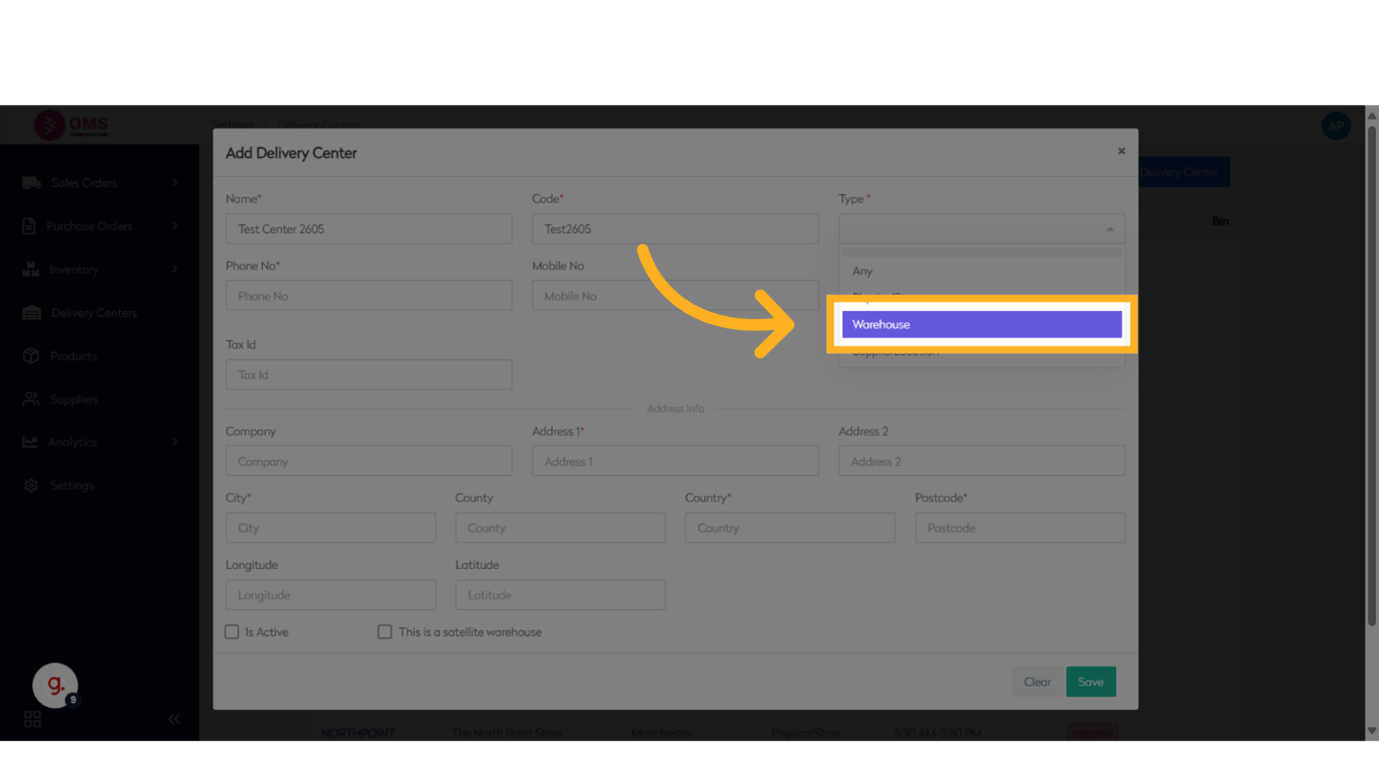Click the Products cube icon
1379x776 pixels.
31,356
